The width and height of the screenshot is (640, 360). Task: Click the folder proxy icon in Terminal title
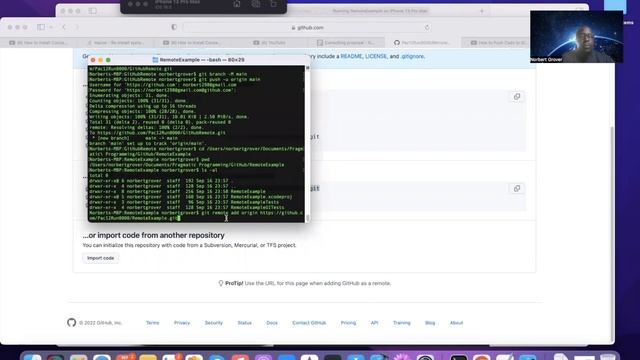pyautogui.click(x=155, y=60)
